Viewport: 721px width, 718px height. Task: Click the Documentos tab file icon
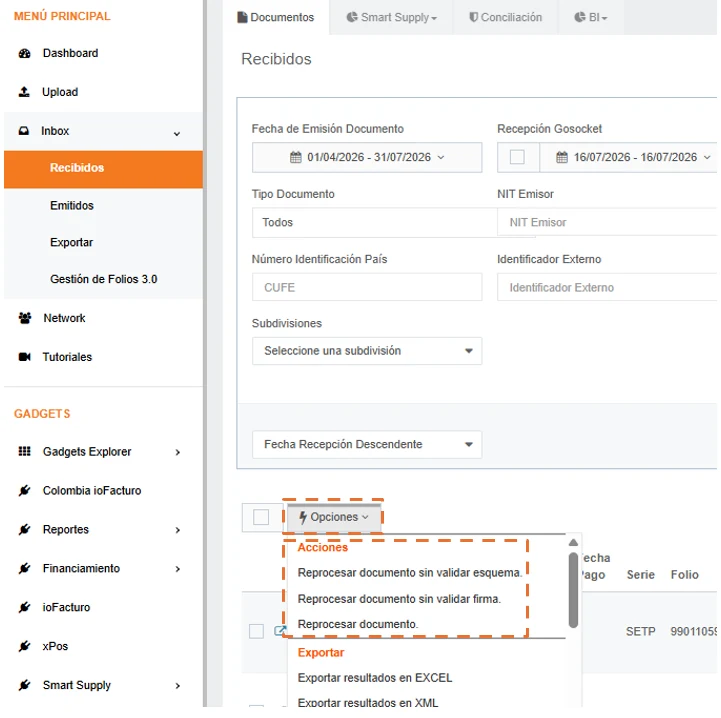pyautogui.click(x=242, y=17)
